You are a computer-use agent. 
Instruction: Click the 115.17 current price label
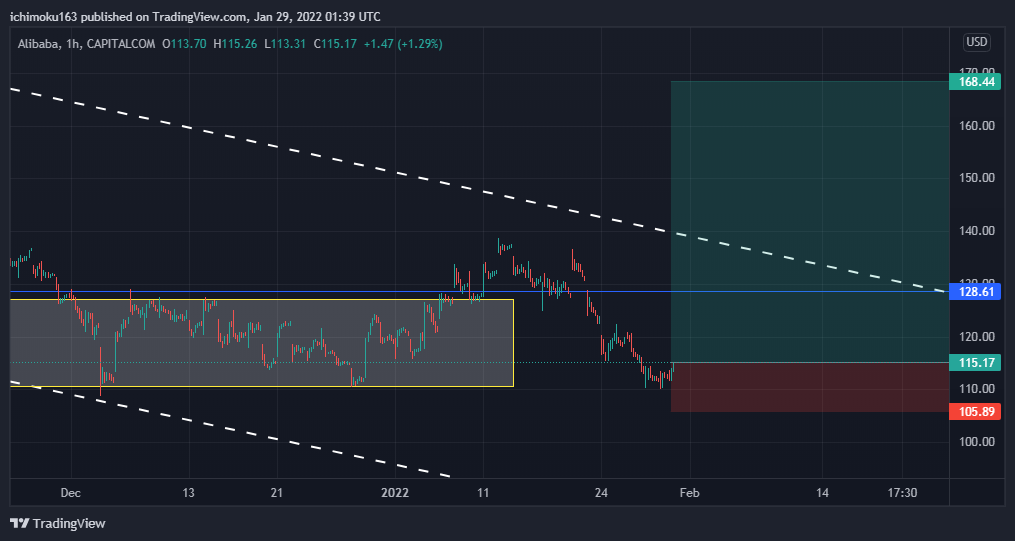(974, 362)
